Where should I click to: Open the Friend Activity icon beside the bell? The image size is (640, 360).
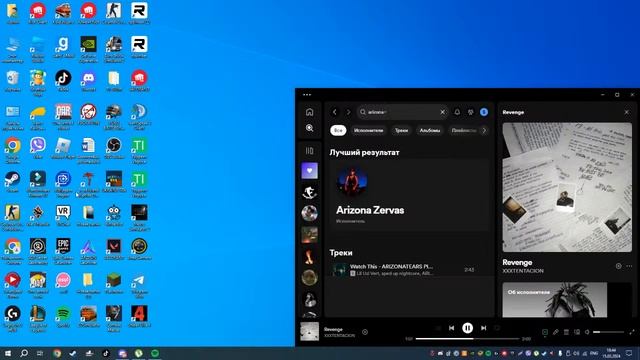coord(471,112)
